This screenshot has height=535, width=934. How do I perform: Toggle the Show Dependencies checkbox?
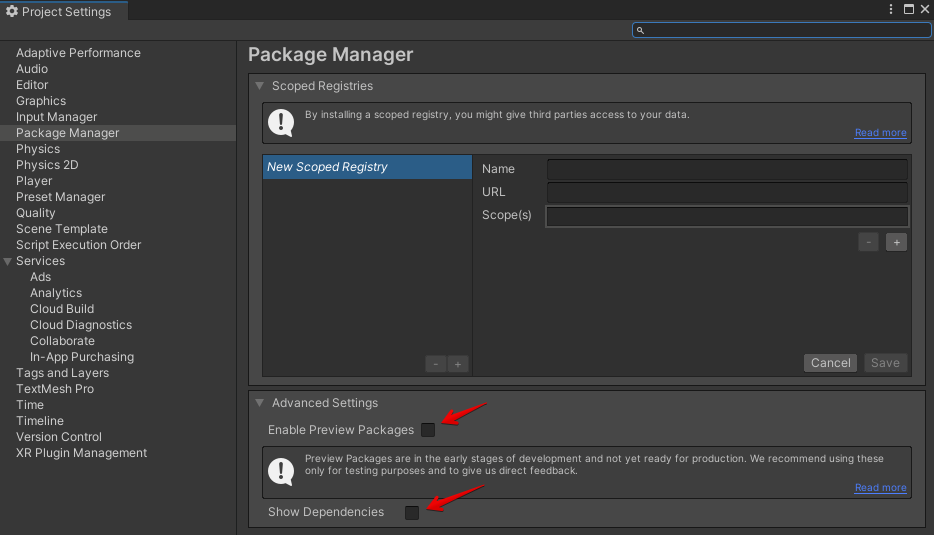click(x=412, y=512)
